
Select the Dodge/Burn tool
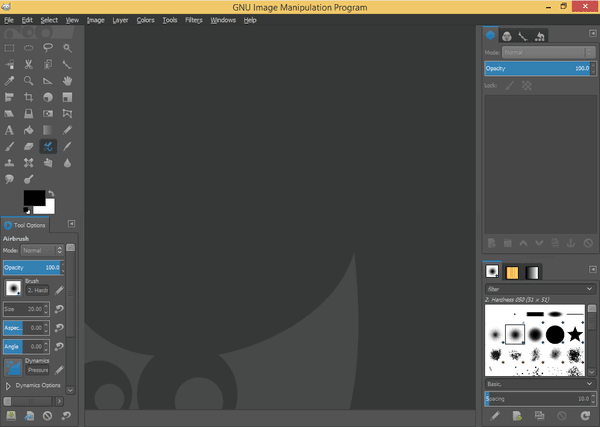29,179
